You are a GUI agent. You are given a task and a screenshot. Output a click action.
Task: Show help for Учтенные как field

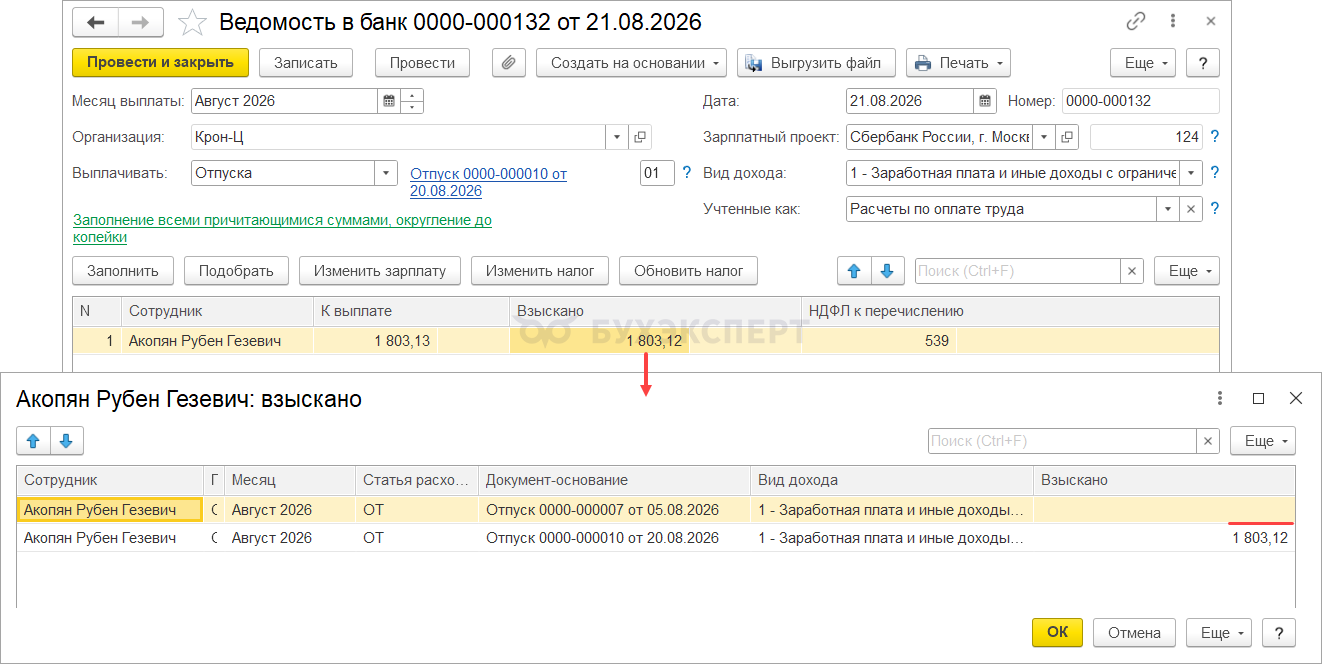pyautogui.click(x=1214, y=209)
